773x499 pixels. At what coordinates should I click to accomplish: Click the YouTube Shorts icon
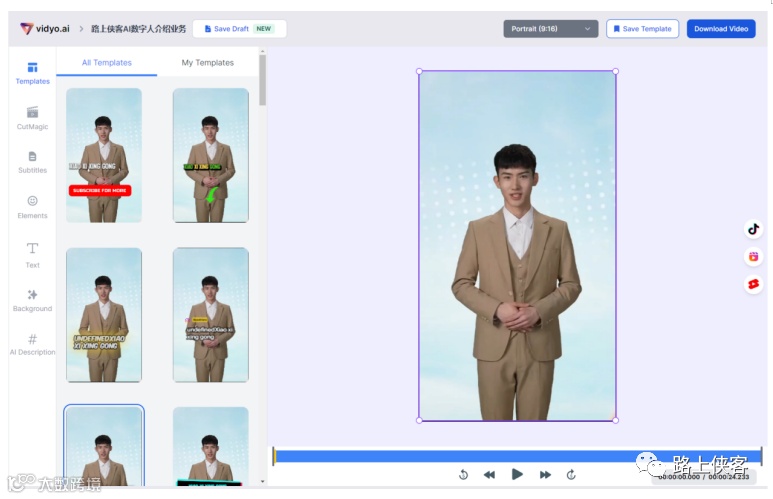click(x=753, y=284)
